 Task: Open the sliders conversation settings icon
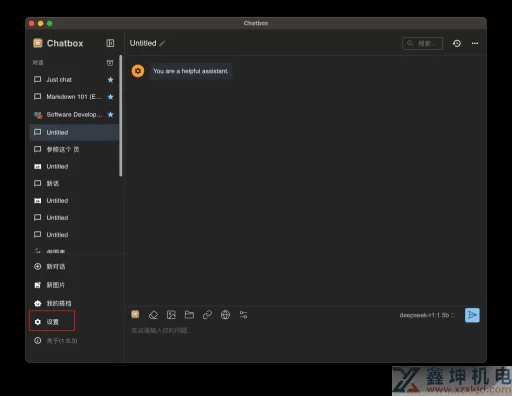tap(243, 315)
